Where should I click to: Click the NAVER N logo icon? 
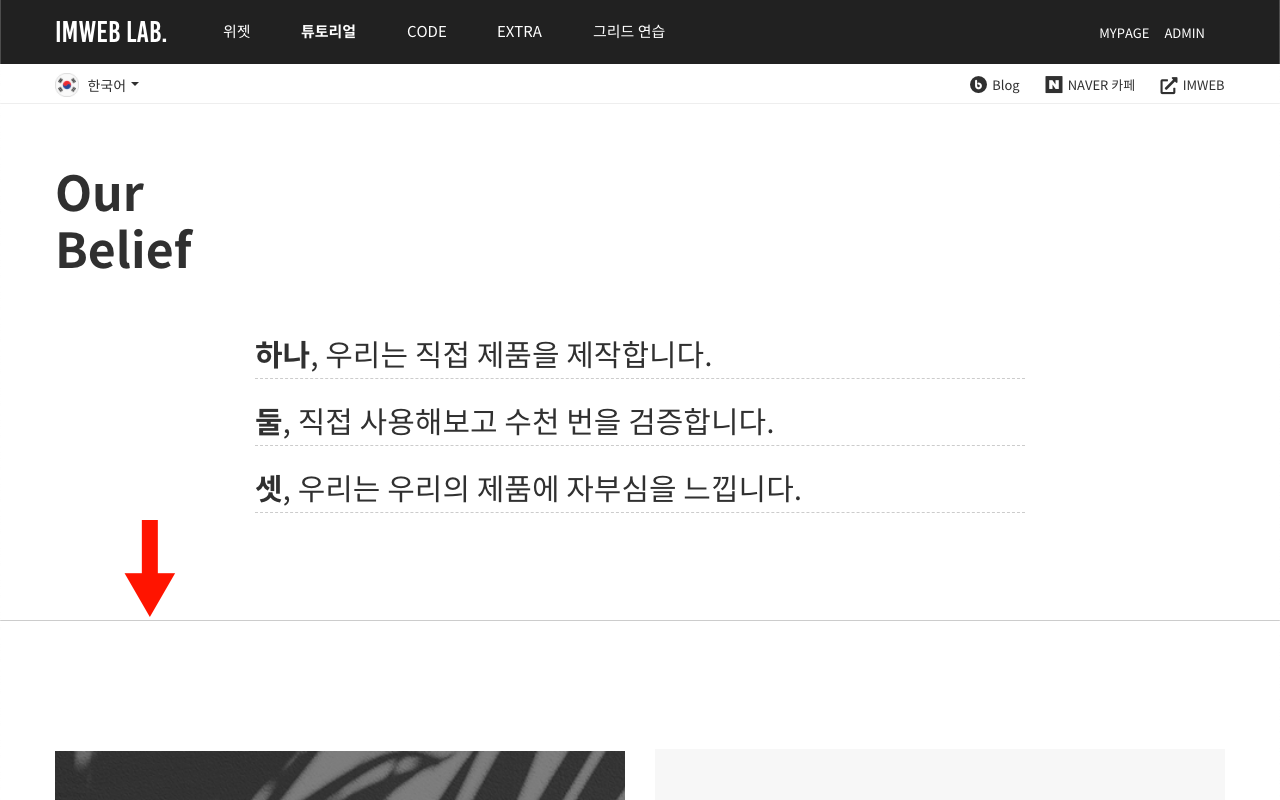[x=1053, y=85]
